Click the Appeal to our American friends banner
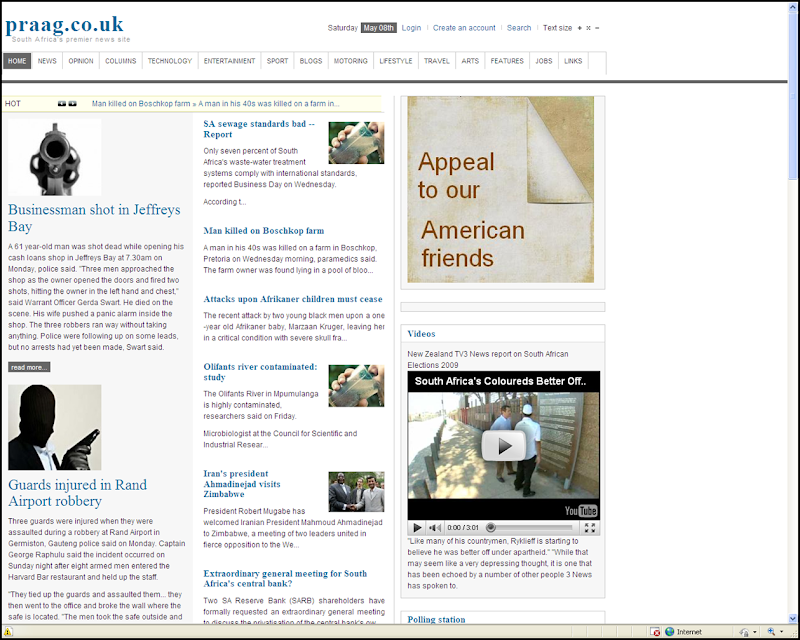The height and width of the screenshot is (640, 800). point(501,189)
